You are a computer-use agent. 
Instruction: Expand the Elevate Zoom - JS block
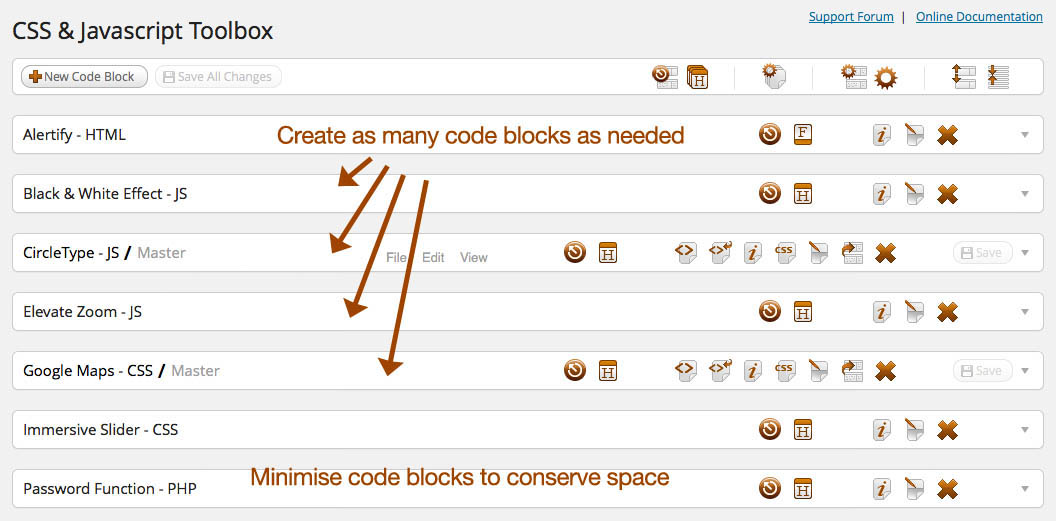(x=1024, y=312)
